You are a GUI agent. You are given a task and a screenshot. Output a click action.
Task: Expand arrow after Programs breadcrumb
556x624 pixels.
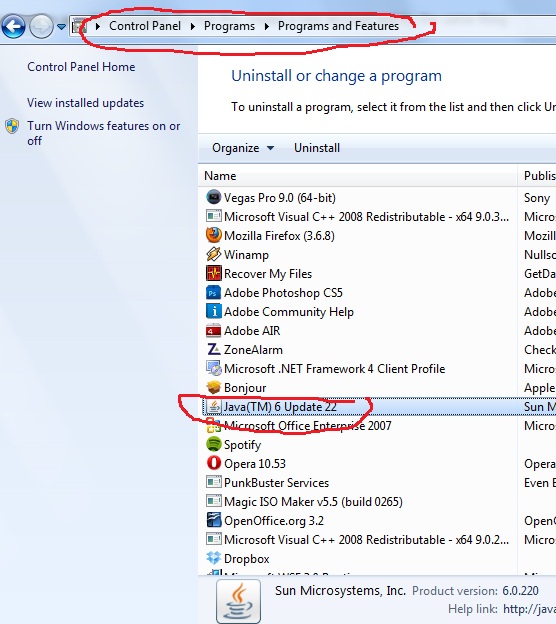pyautogui.click(x=267, y=27)
